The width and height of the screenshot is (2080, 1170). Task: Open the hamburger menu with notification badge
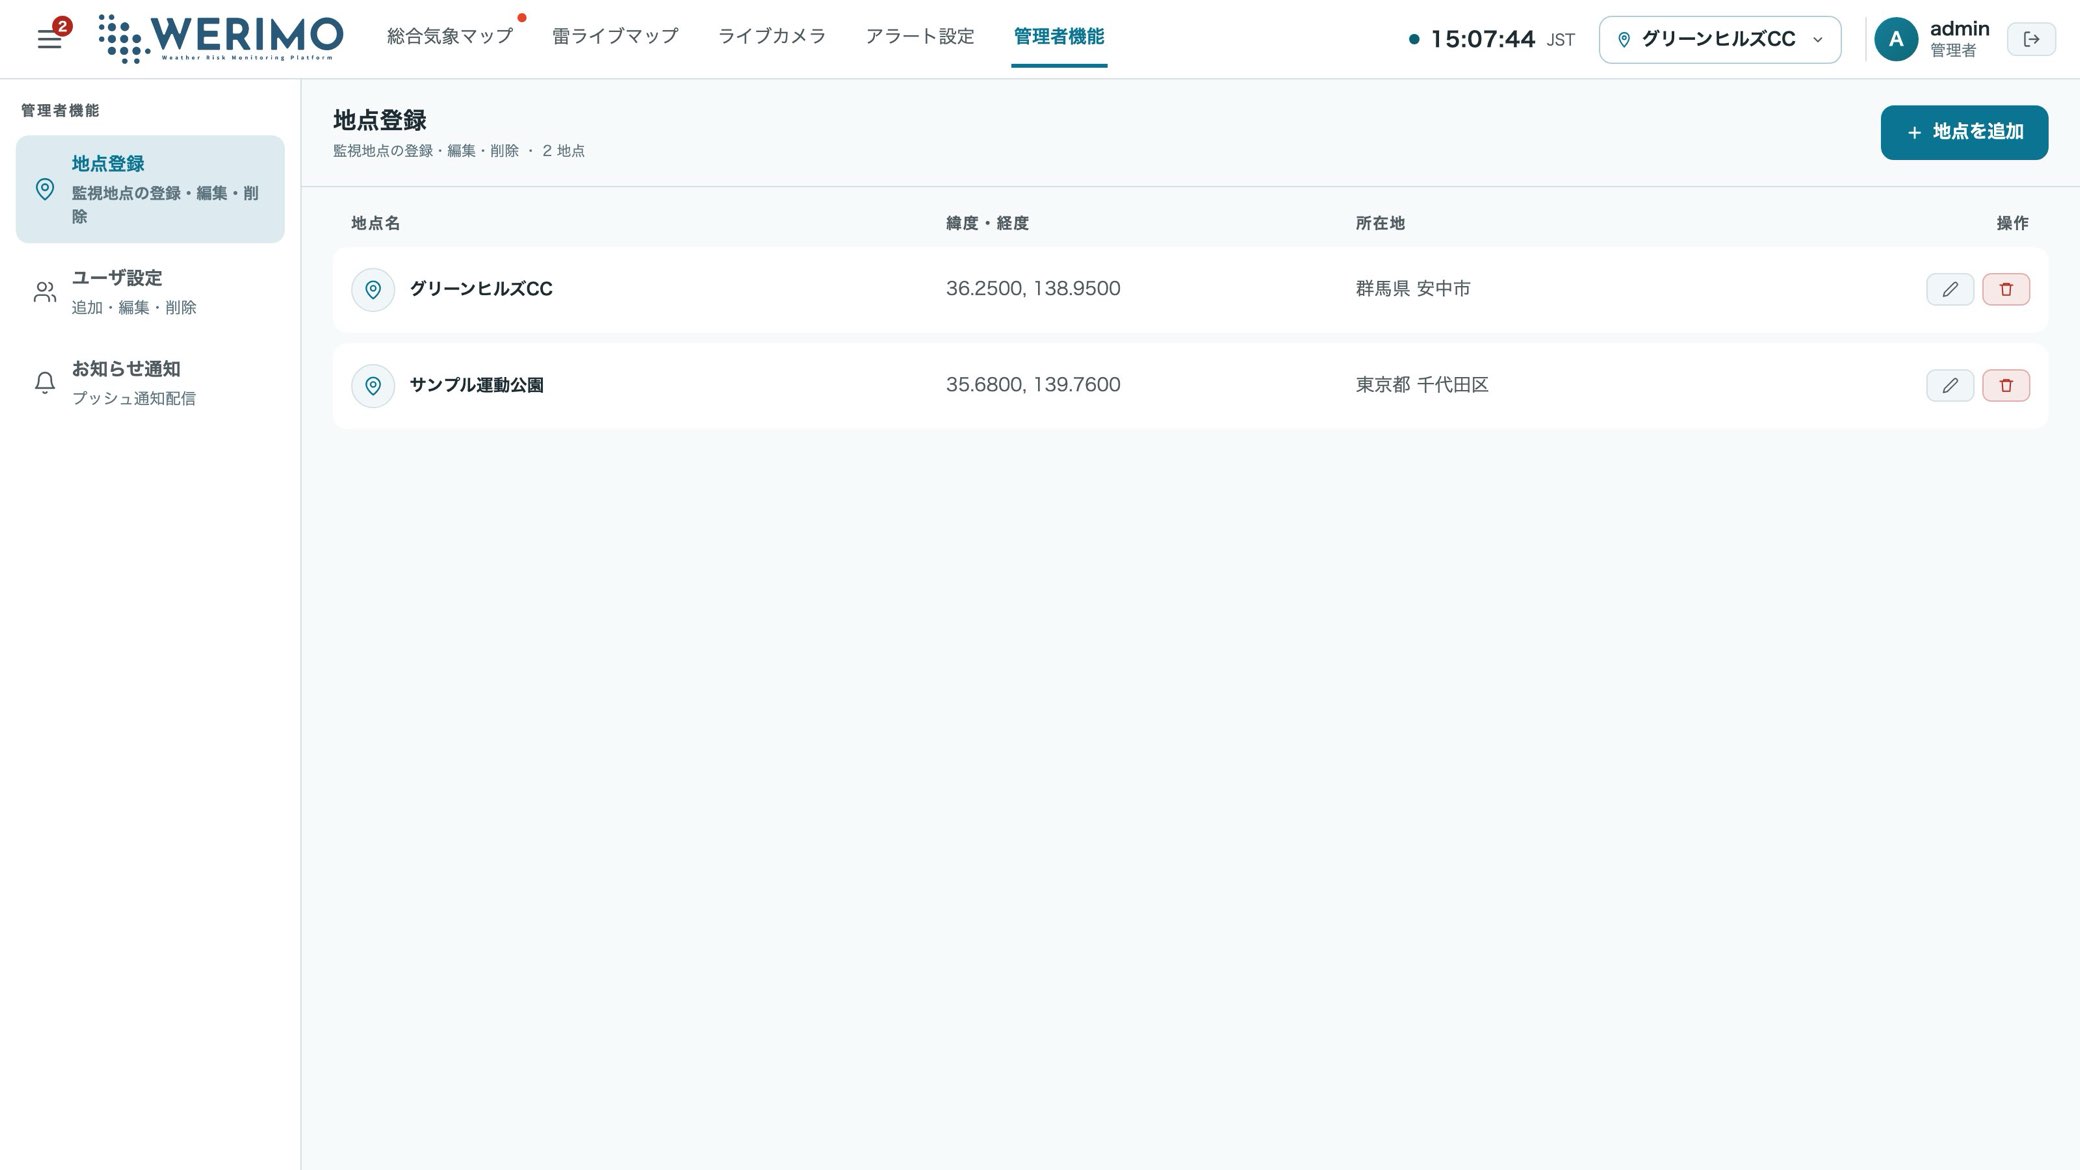[49, 39]
